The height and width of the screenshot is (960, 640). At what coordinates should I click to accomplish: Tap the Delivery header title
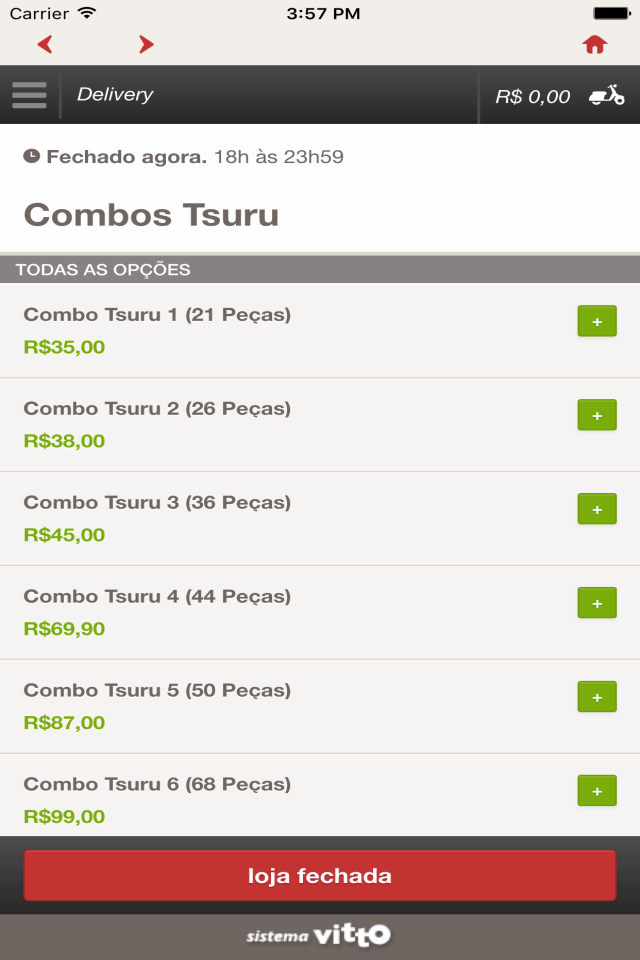point(115,94)
